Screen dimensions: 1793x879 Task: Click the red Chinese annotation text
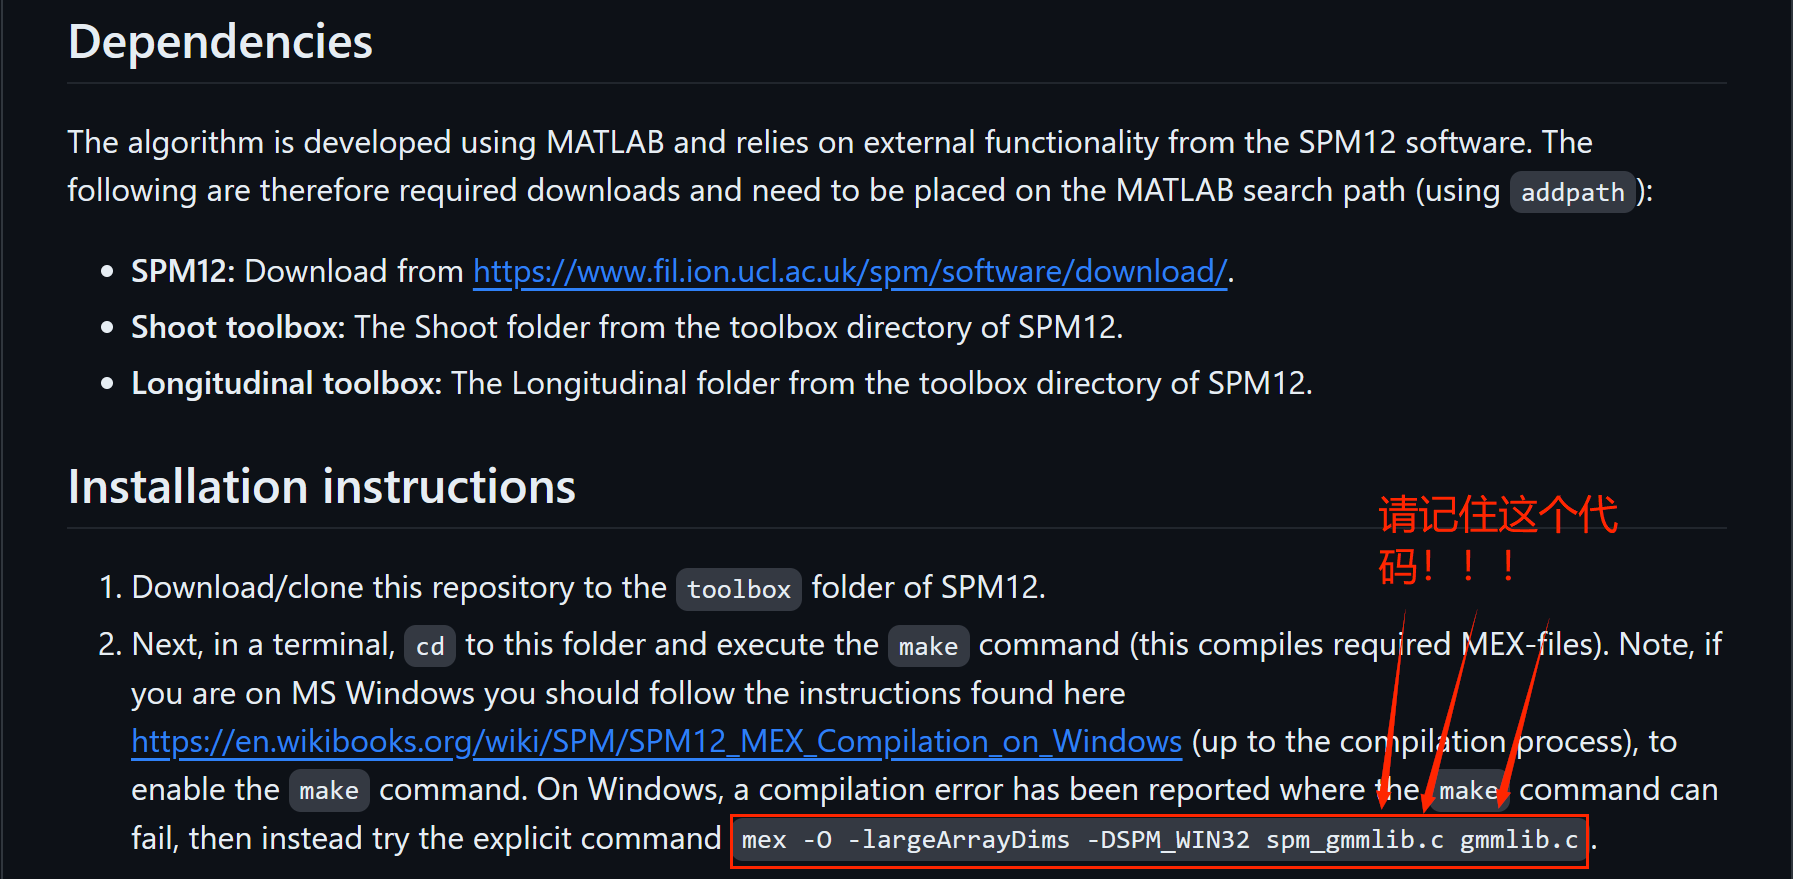(x=1496, y=539)
